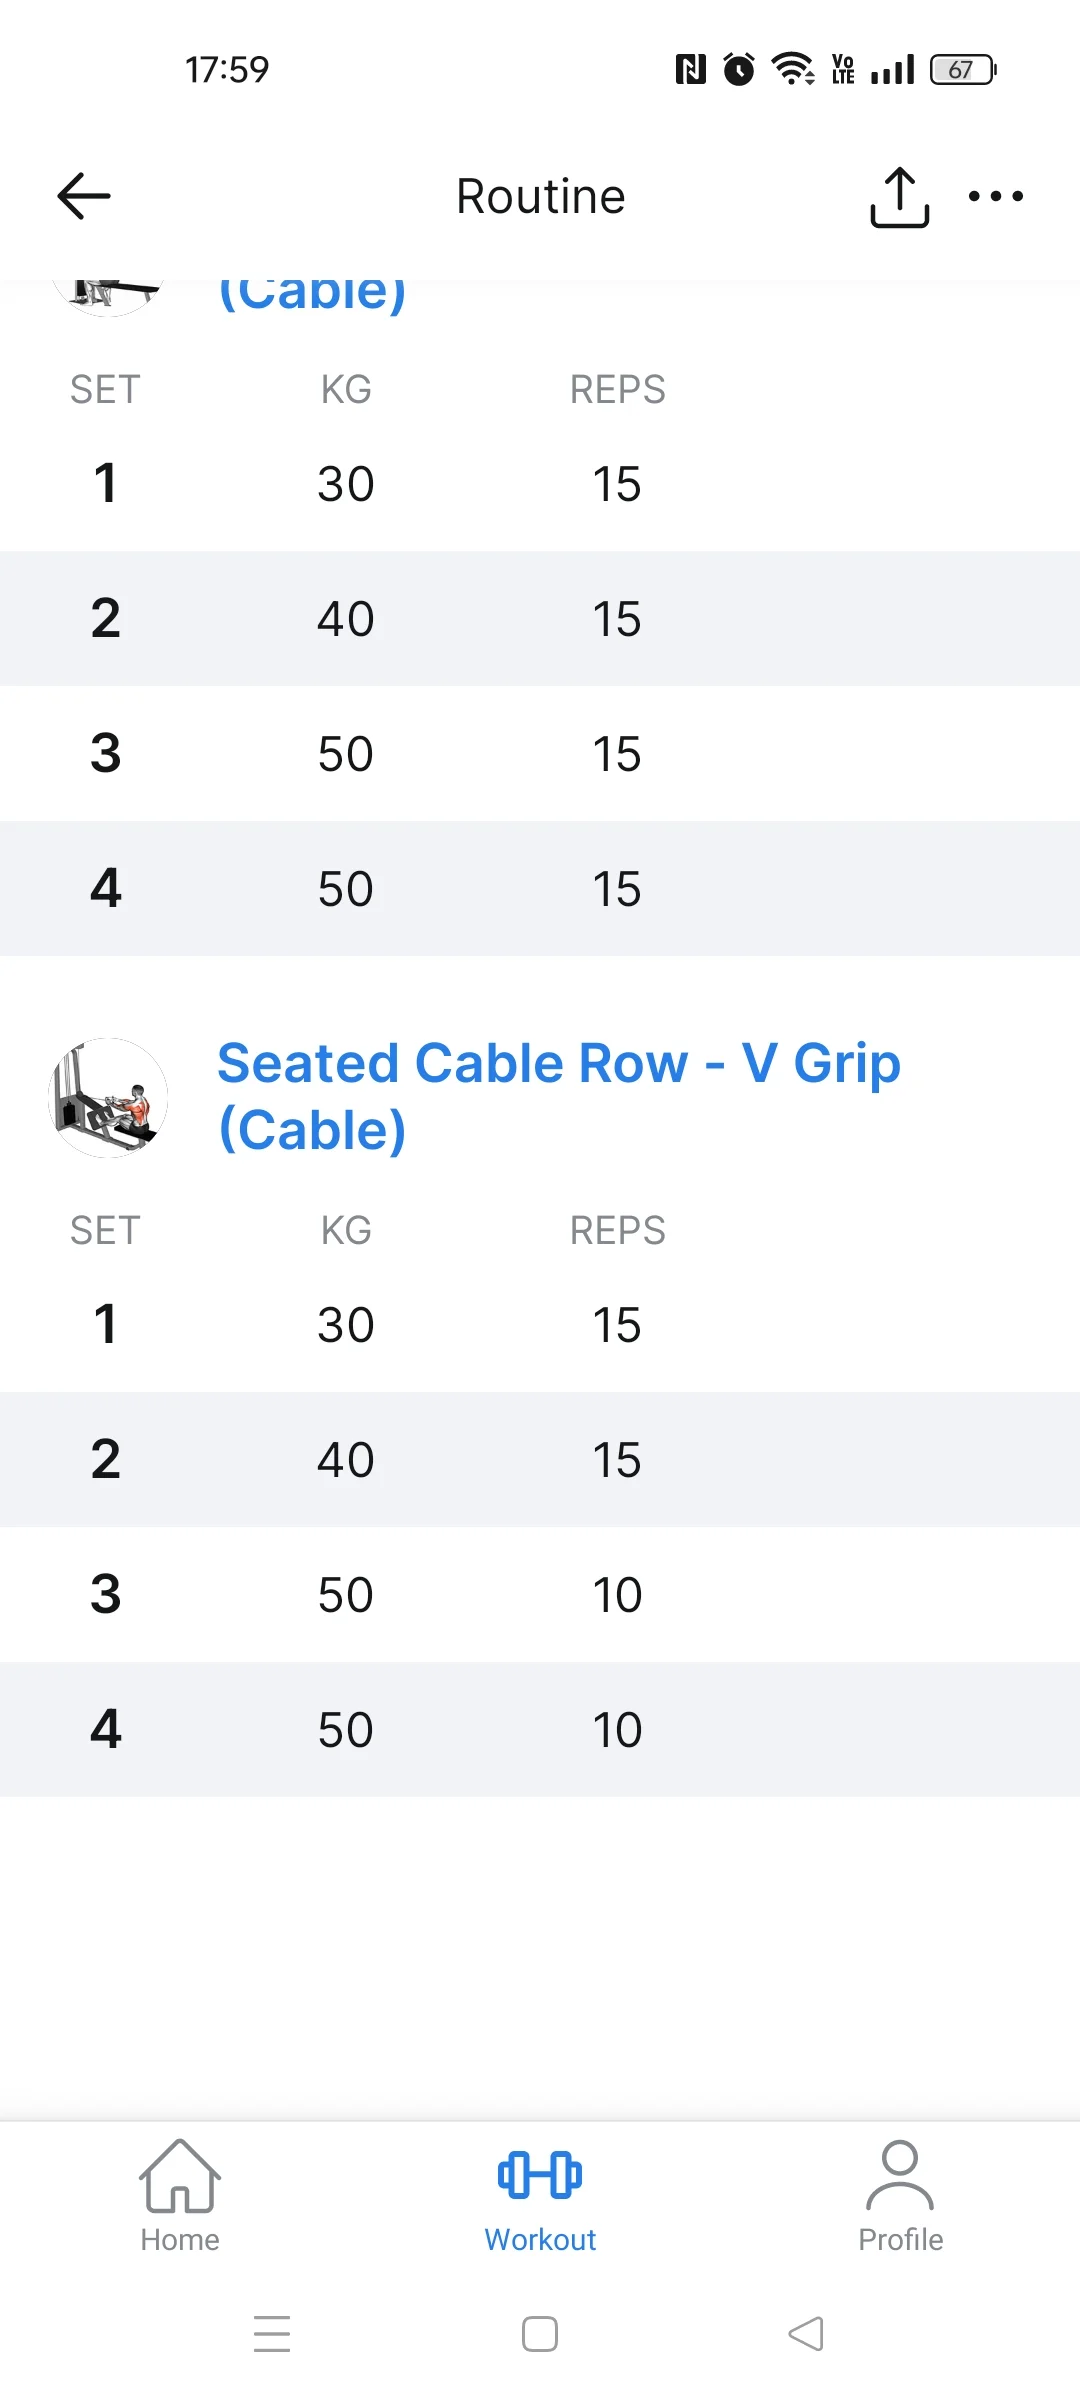1080x2400 pixels.
Task: Tap the battery indicator in status bar
Action: point(962,70)
